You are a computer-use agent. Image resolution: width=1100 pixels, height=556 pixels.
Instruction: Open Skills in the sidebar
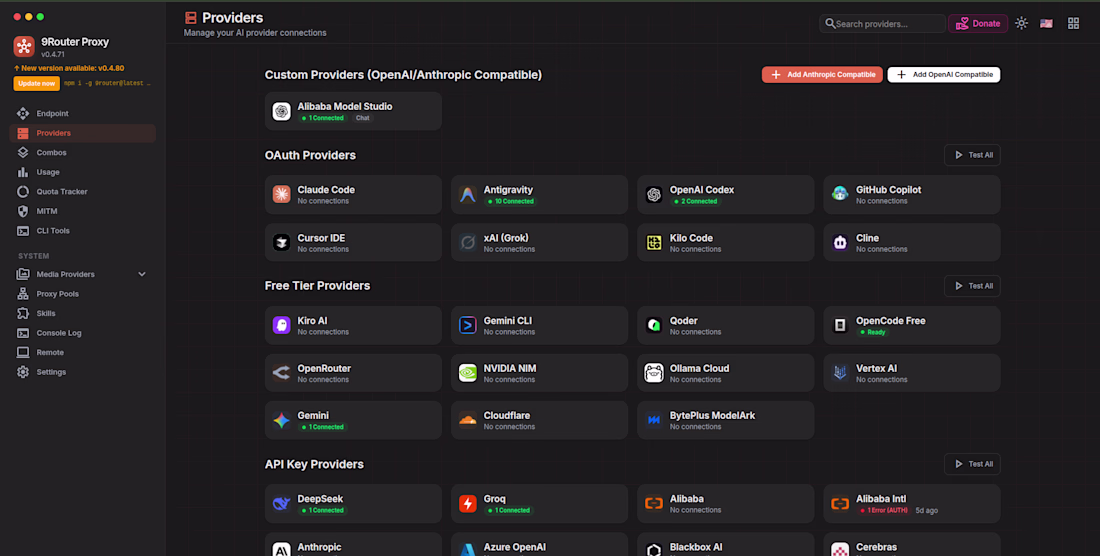(83, 313)
